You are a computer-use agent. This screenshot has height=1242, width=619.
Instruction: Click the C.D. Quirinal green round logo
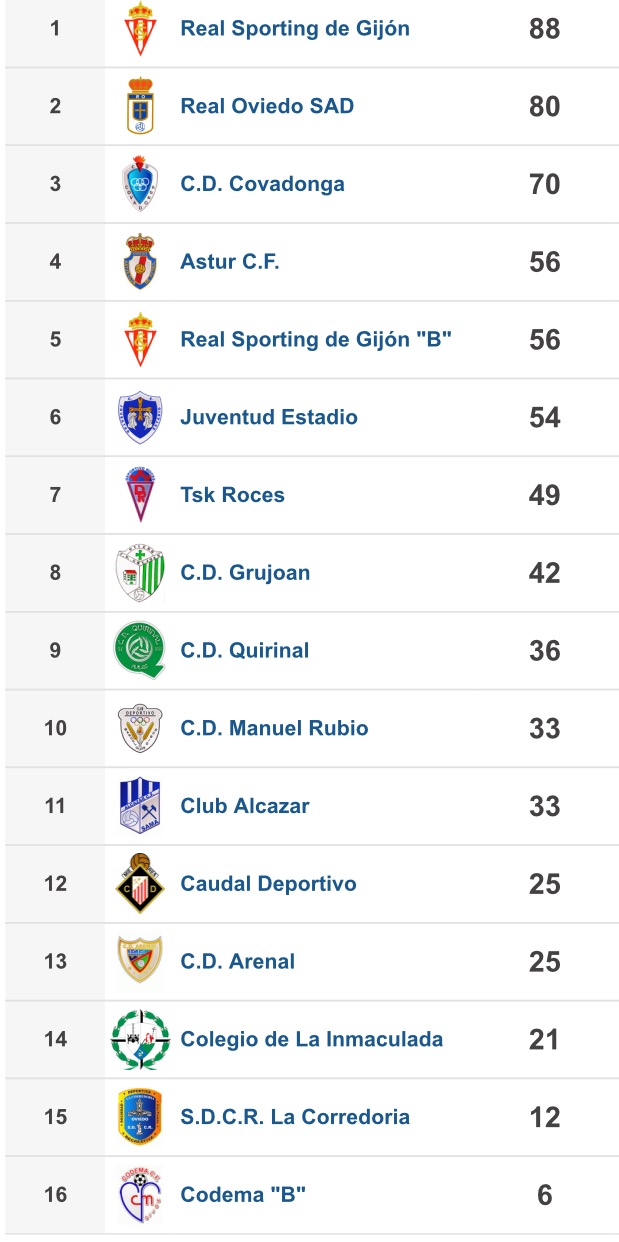coord(140,650)
